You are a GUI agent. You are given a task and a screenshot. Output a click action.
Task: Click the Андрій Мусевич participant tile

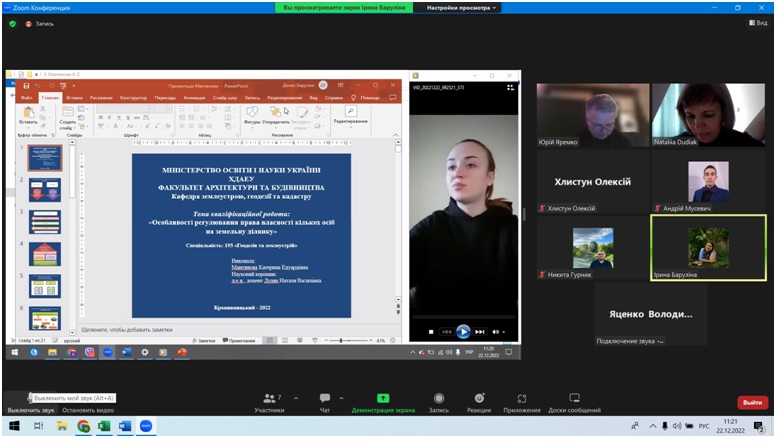(708, 182)
